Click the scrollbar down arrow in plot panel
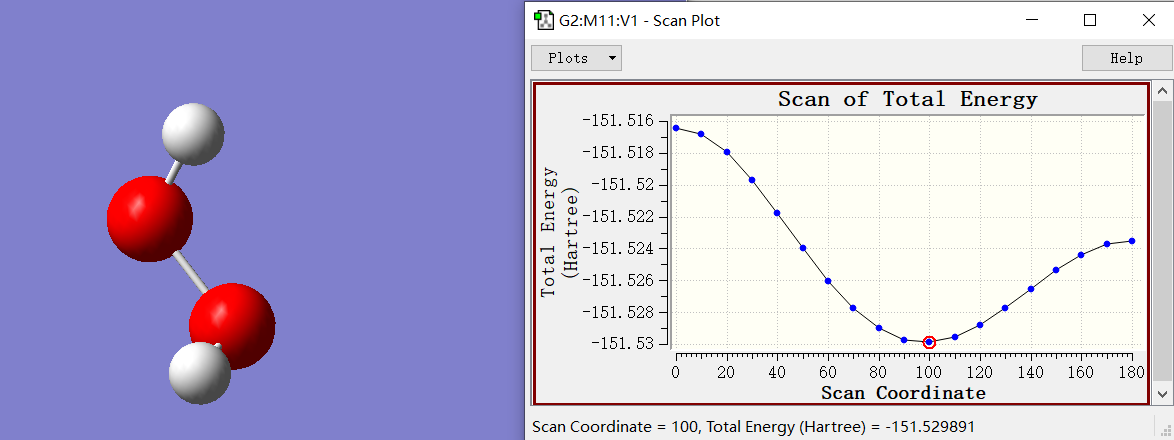This screenshot has width=1174, height=440. 1162,393
